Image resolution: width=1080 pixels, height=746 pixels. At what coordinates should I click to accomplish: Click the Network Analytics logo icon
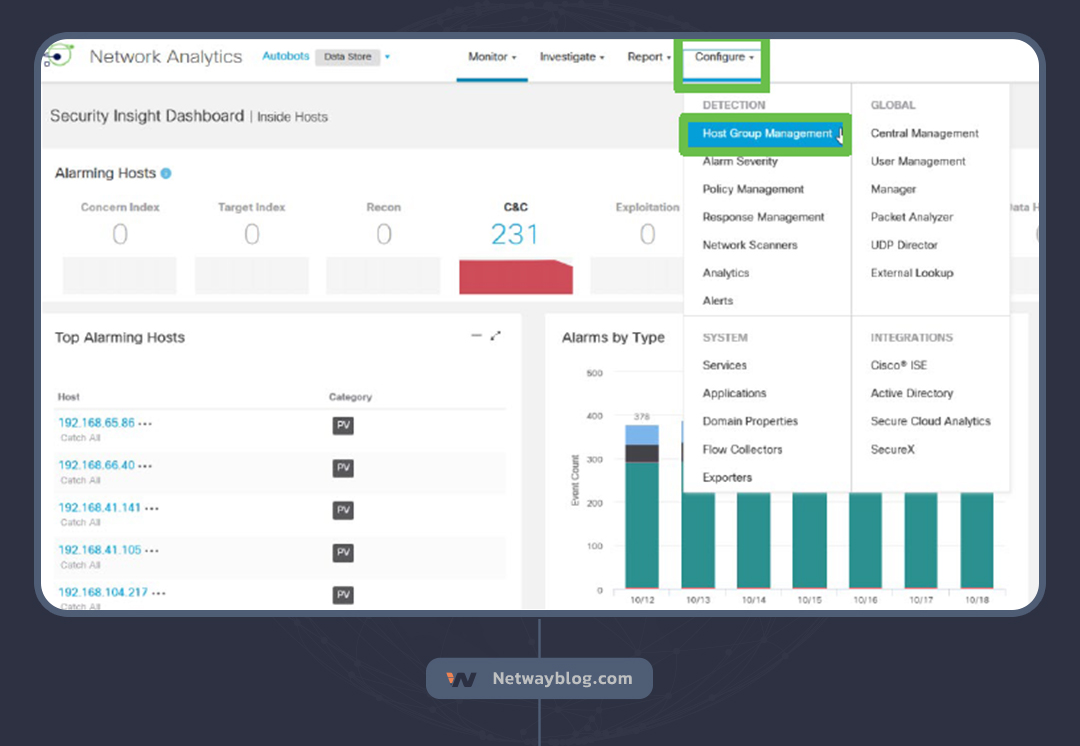click(x=58, y=57)
